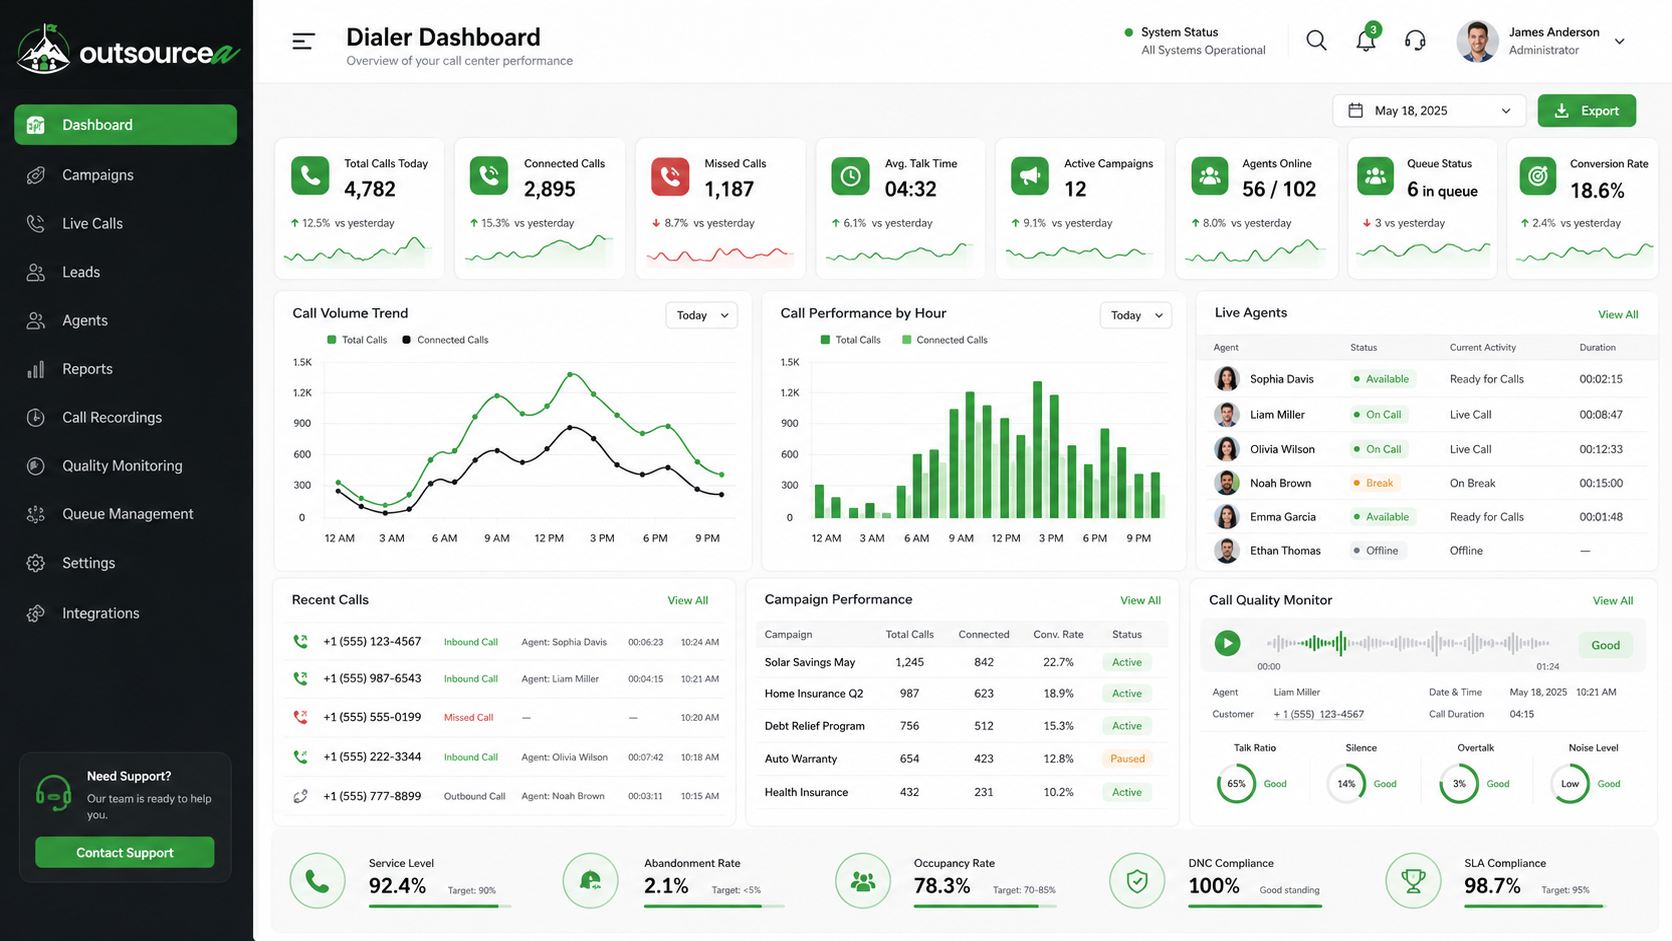Click the SLA Compliance trophy icon
This screenshot has width=1672, height=941.
tap(1413, 881)
